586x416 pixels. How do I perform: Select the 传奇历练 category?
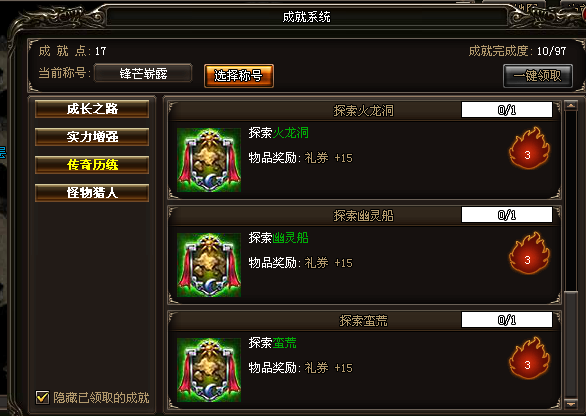(x=92, y=165)
